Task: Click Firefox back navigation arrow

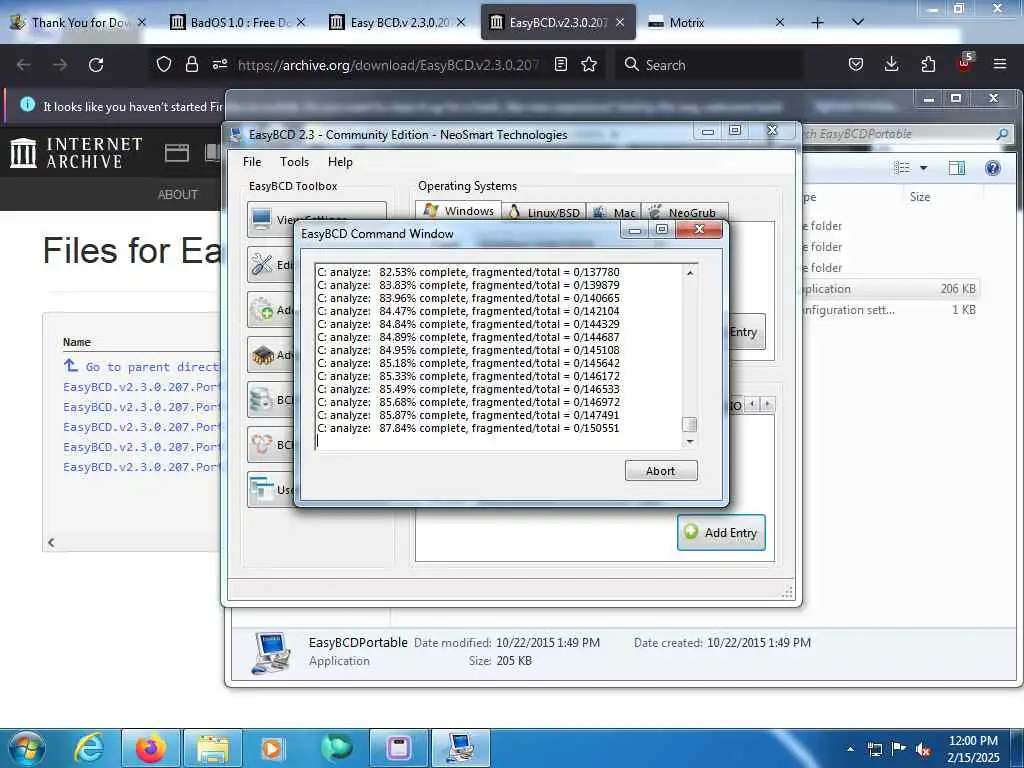Action: click(x=24, y=65)
